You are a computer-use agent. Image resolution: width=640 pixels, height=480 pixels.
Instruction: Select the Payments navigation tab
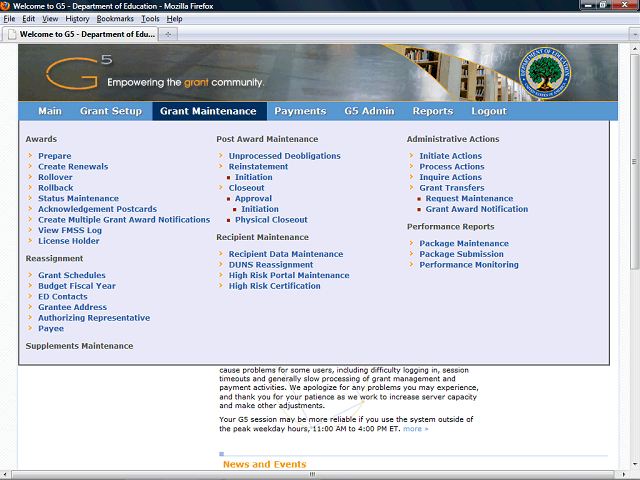300,111
